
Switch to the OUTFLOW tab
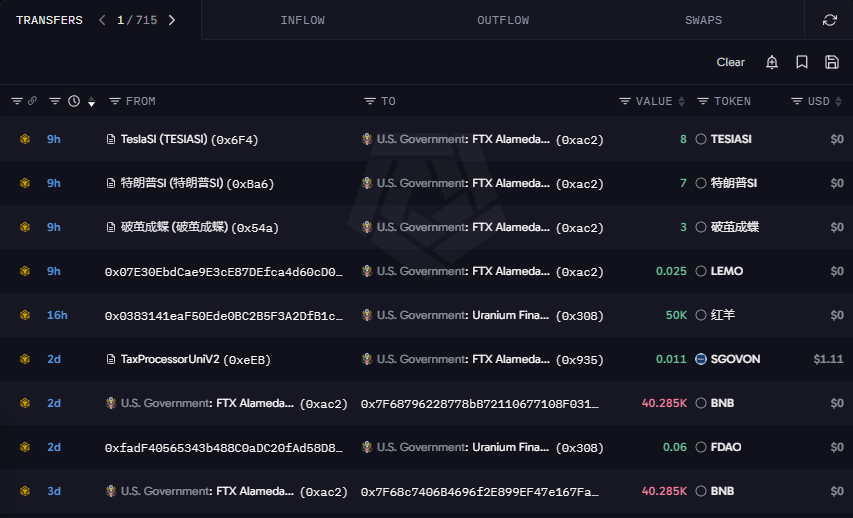pyautogui.click(x=503, y=20)
